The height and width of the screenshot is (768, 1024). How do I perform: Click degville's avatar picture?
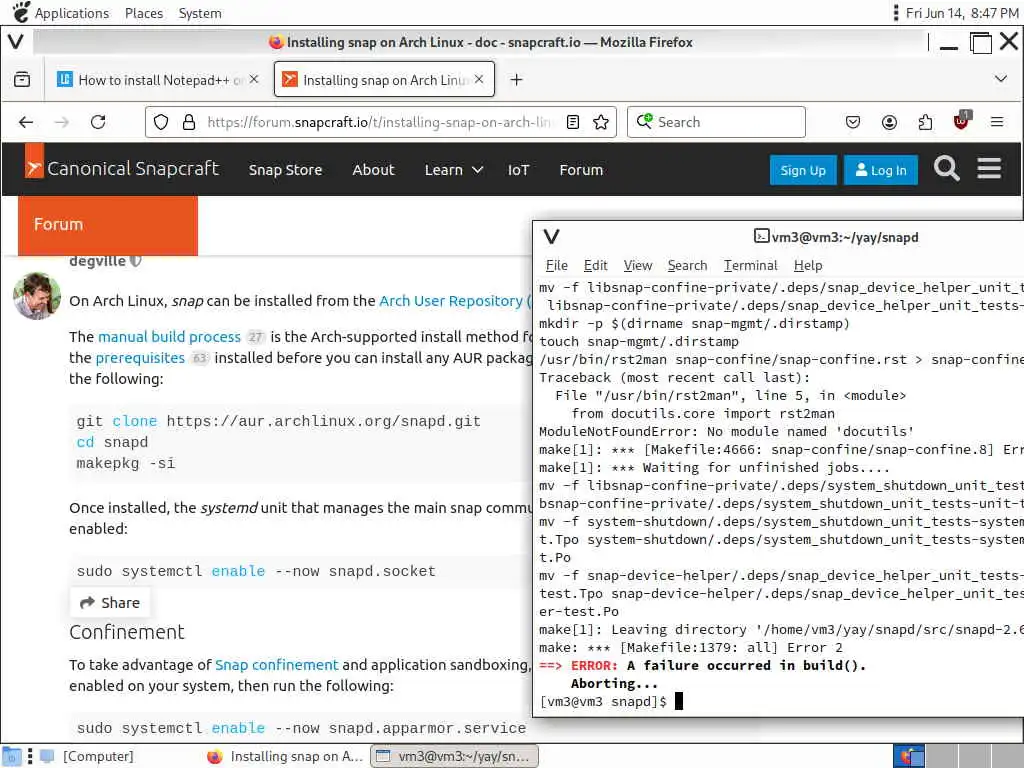(37, 296)
